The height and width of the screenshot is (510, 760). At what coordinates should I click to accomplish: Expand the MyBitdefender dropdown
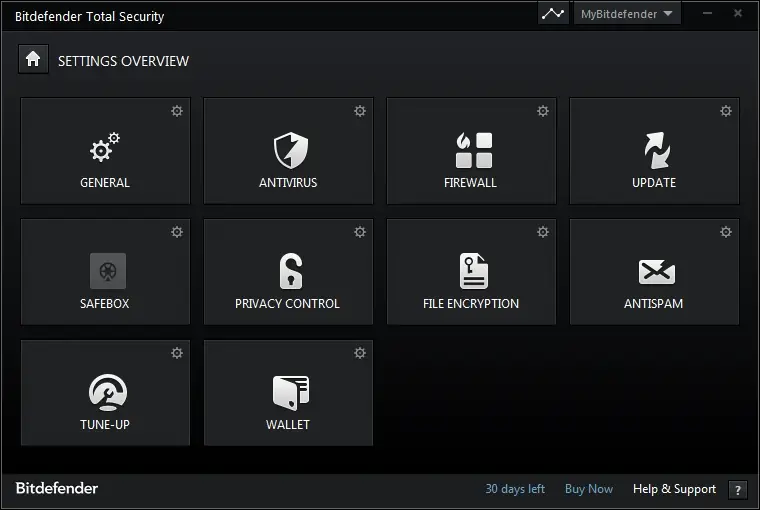[x=627, y=14]
